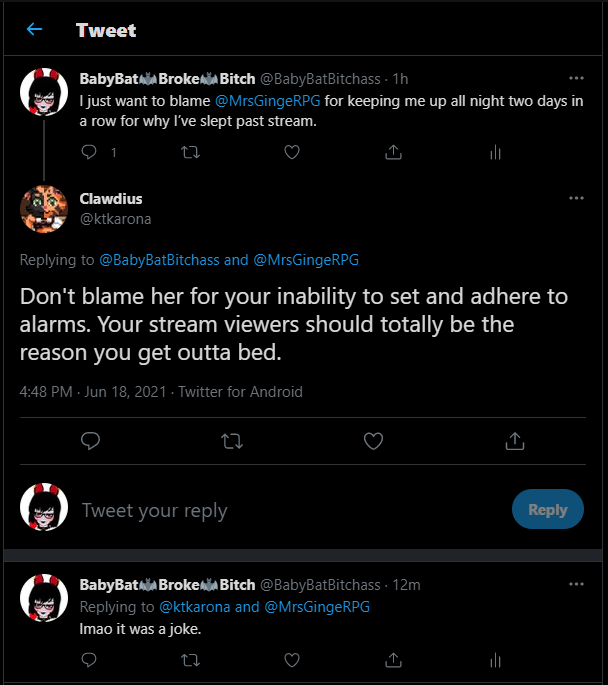Reply icon under Clawdius's main tweet
The height and width of the screenshot is (685, 608).
pyautogui.click(x=91, y=440)
